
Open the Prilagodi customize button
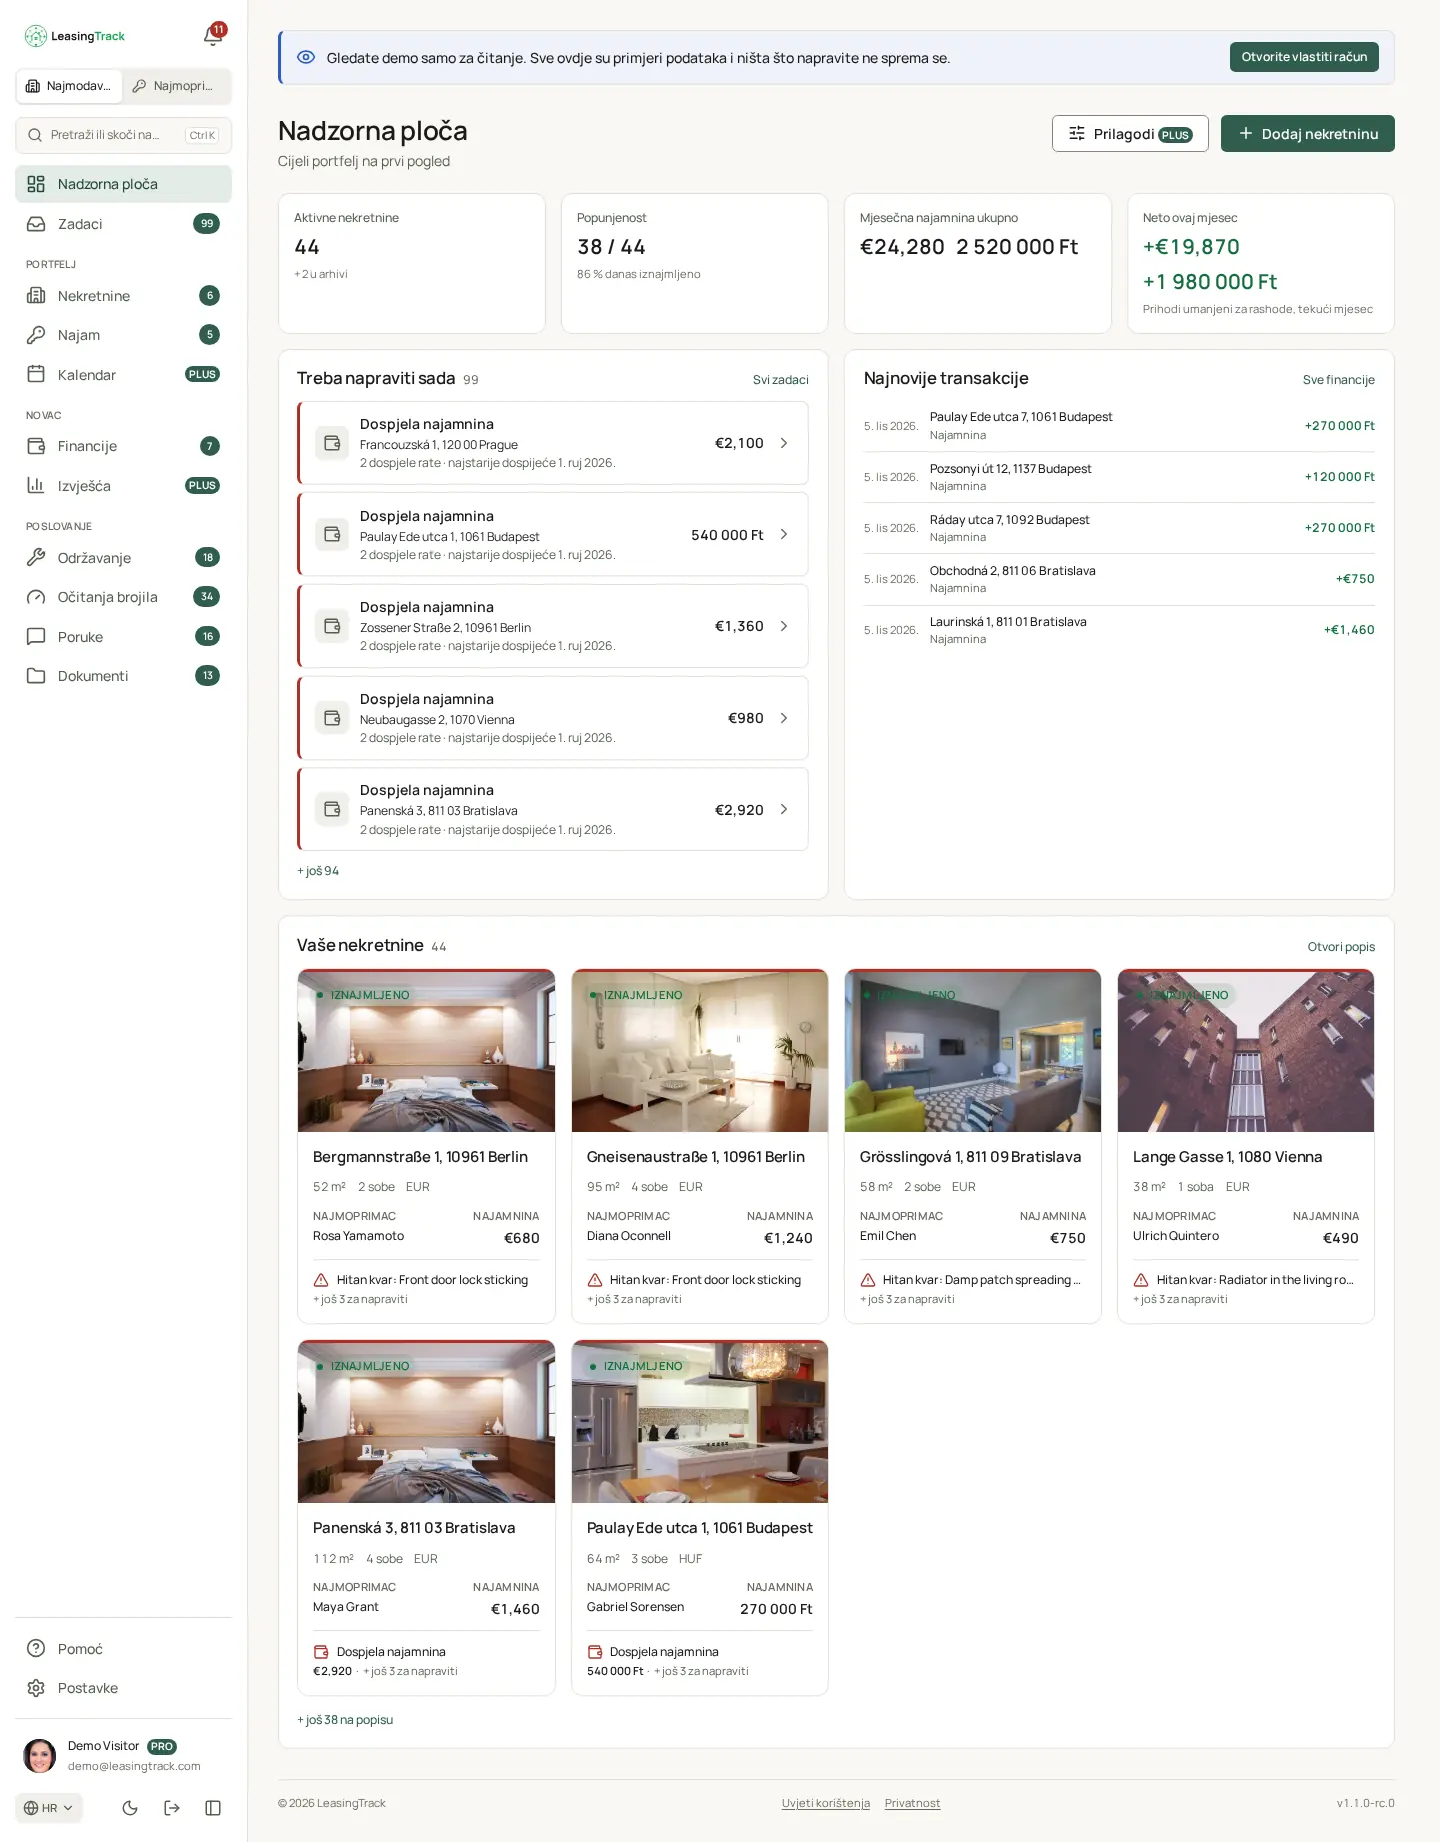1130,134
